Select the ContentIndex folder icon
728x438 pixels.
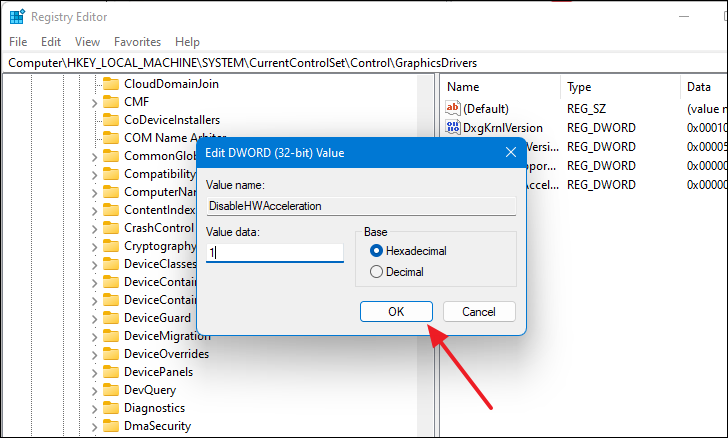tap(110, 210)
